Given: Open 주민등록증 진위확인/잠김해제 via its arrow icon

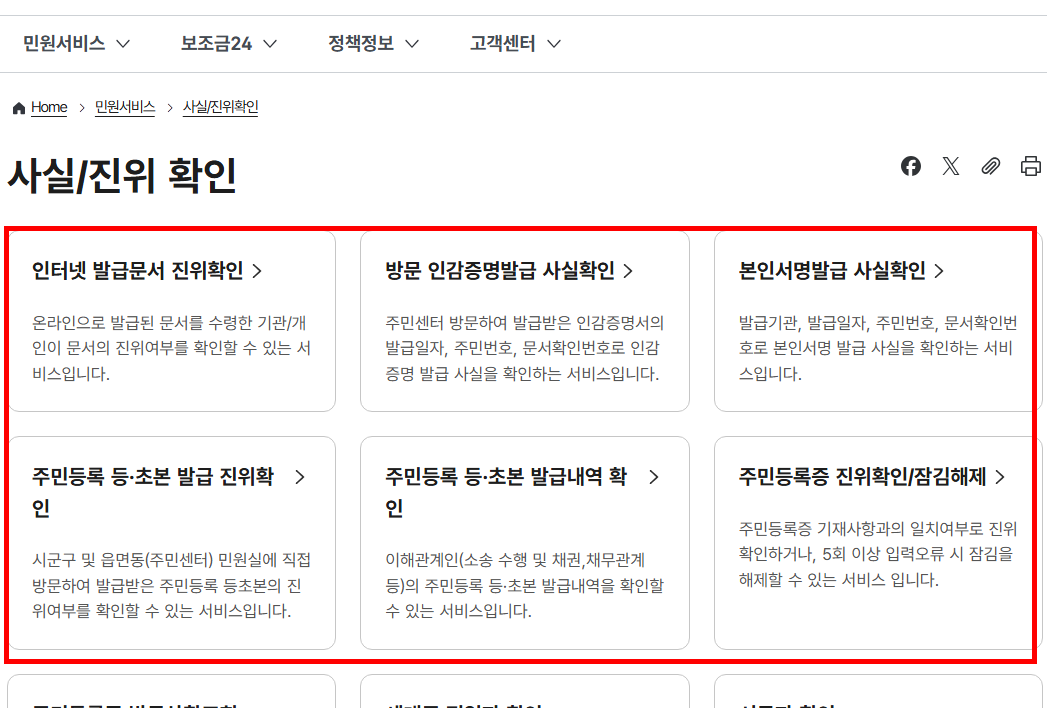Looking at the screenshot, I should point(1000,477).
